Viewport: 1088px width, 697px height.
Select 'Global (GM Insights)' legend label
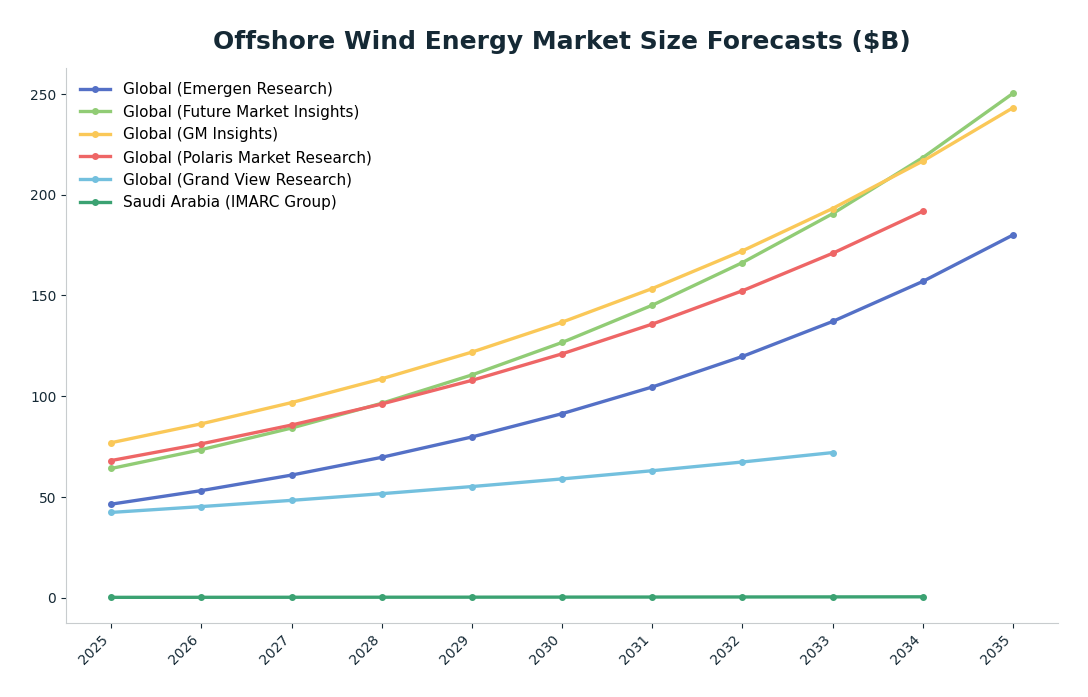coord(201,134)
